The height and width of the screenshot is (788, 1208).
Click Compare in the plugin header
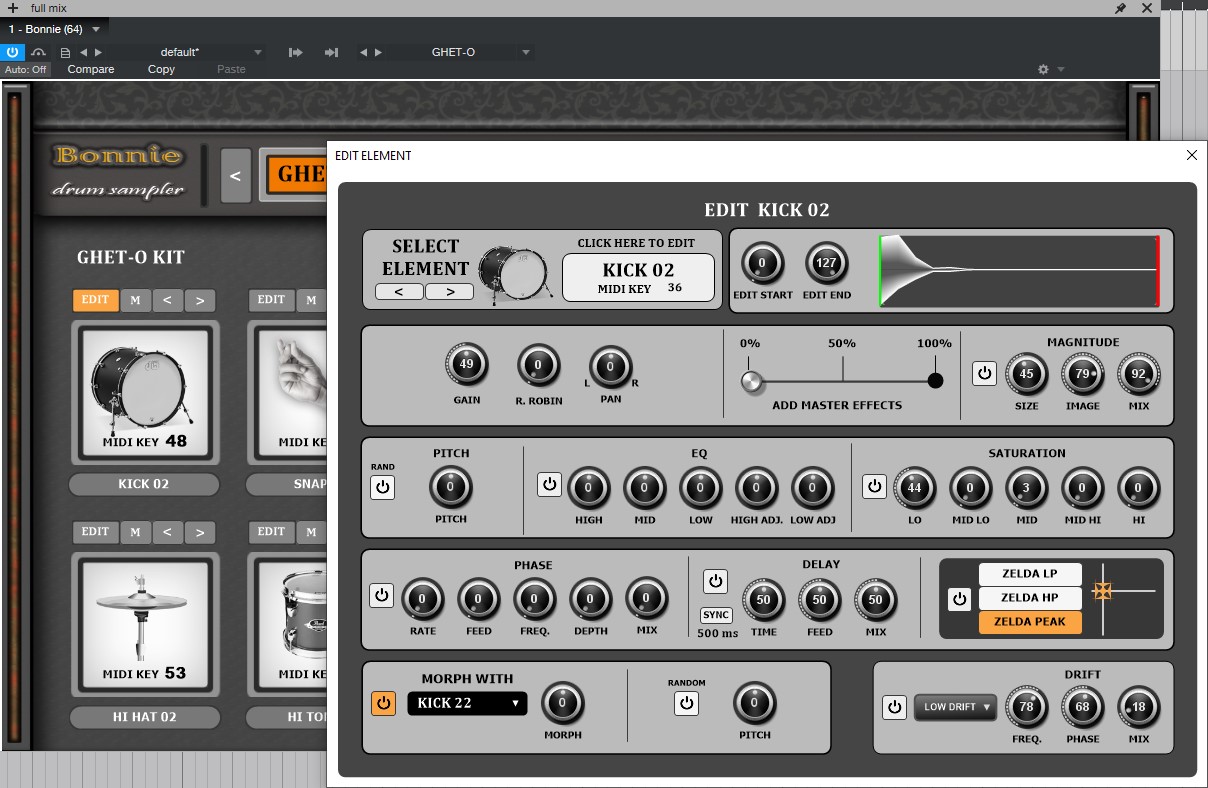(91, 70)
